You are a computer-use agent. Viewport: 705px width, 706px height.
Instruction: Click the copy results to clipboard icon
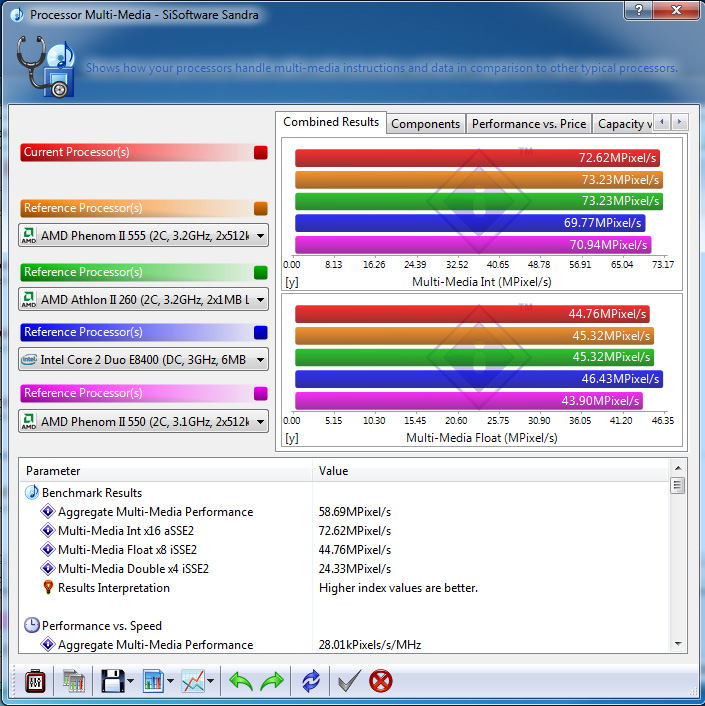tap(73, 681)
